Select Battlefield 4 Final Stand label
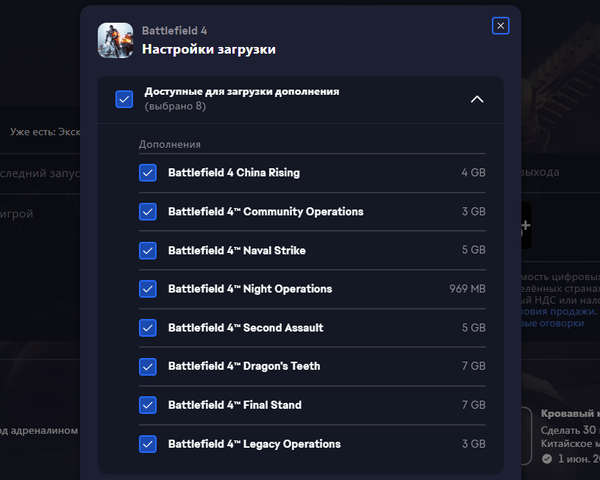The height and width of the screenshot is (480, 600). [235, 405]
